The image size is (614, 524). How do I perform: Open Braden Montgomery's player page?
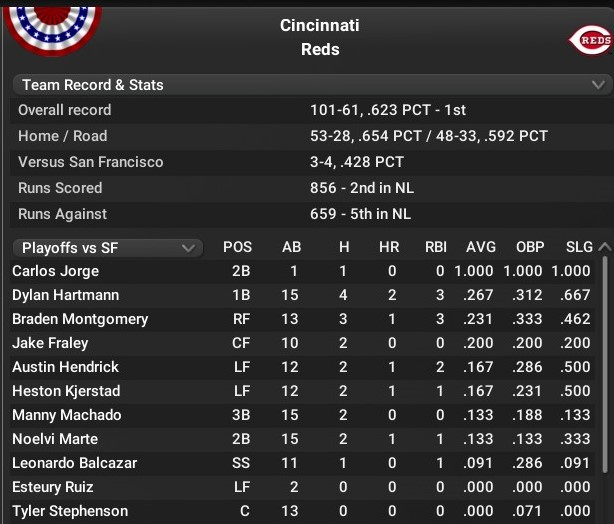point(80,319)
